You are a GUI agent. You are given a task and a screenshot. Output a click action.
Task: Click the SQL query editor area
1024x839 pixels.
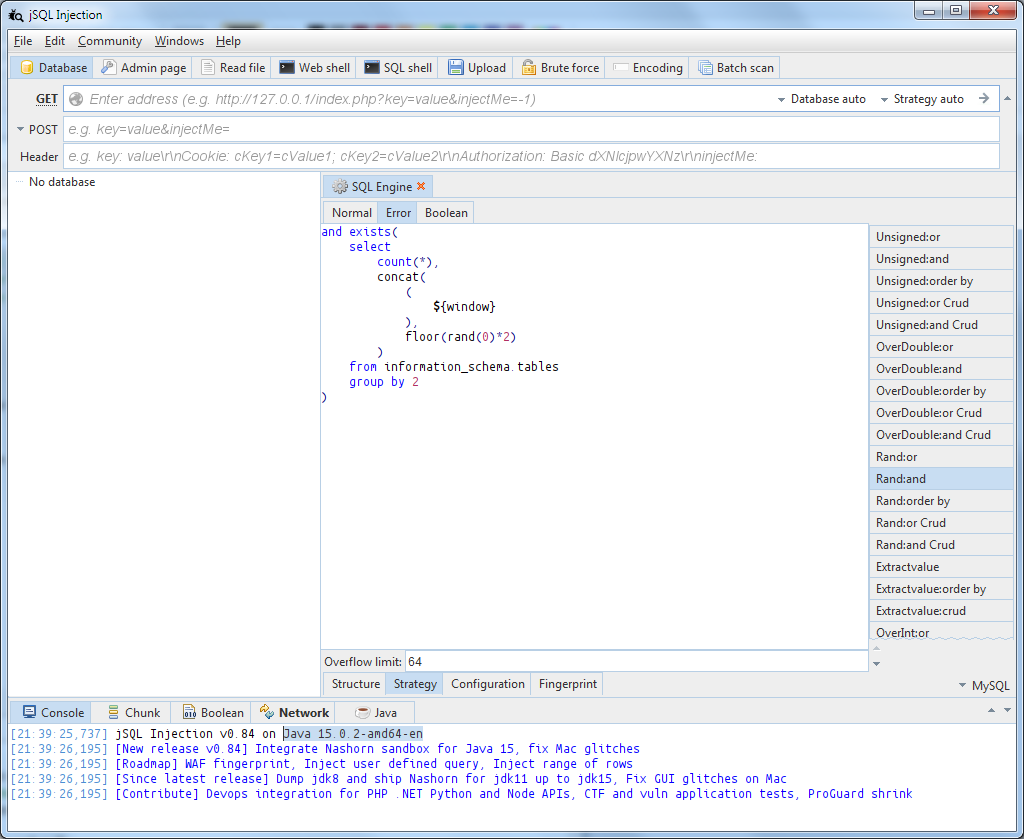point(594,436)
